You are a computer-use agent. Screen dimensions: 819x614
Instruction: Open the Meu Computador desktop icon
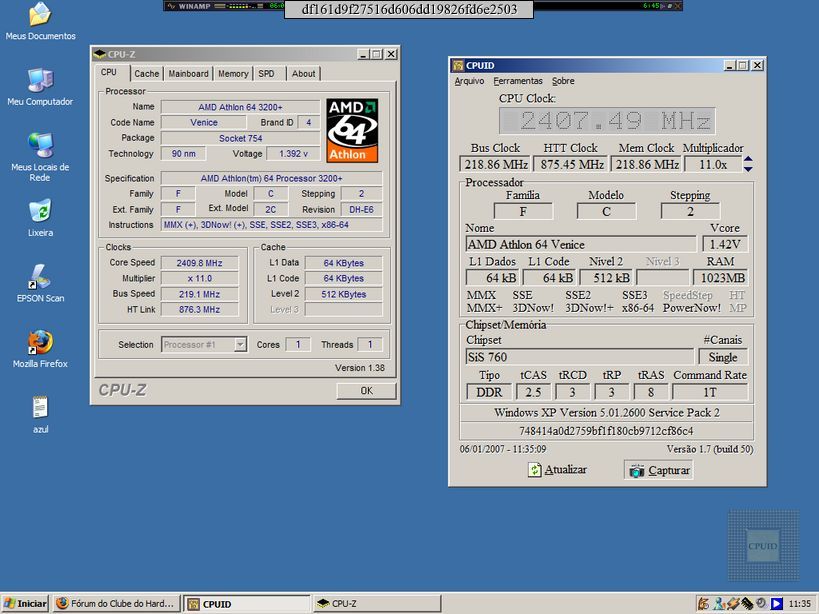pyautogui.click(x=40, y=81)
